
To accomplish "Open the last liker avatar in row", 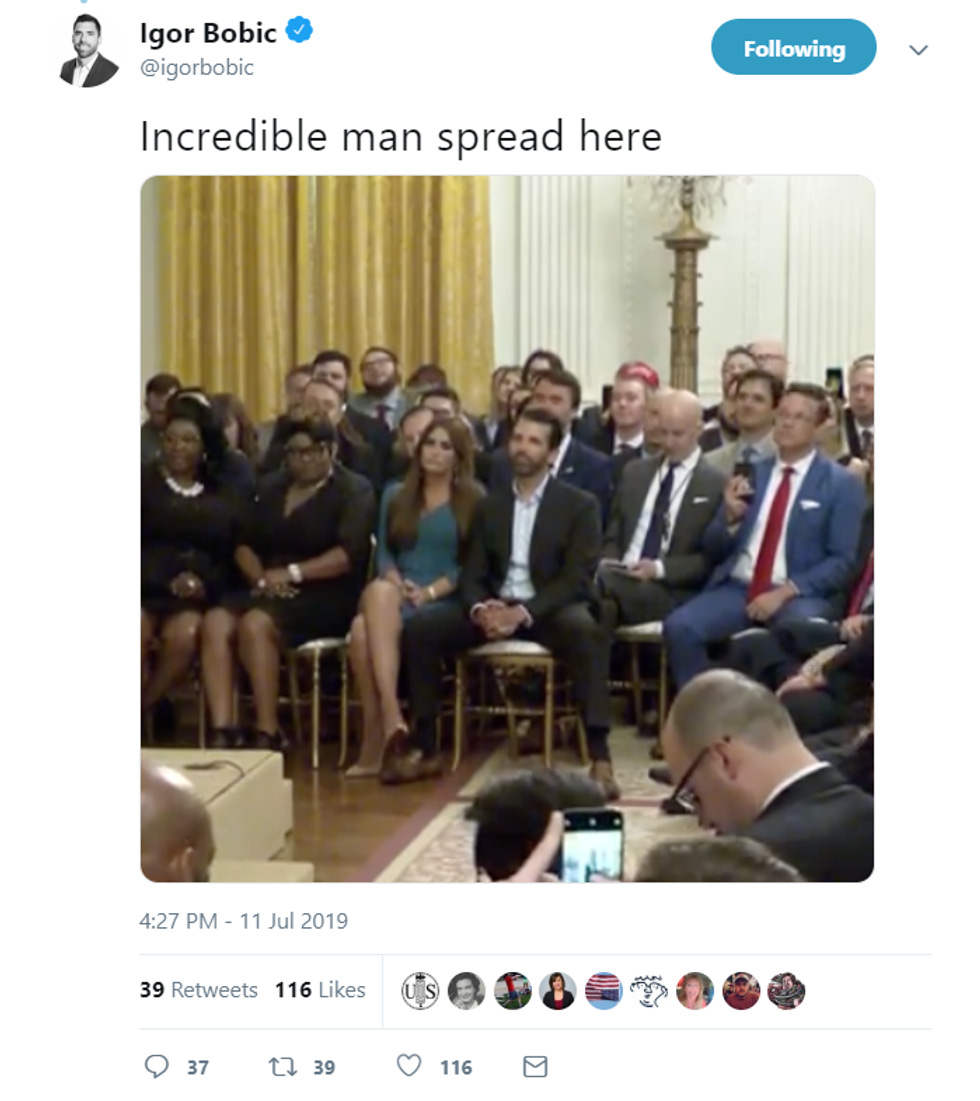I will [786, 991].
